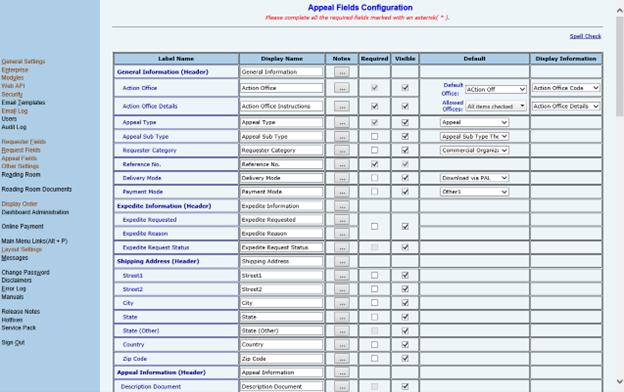
Task: Open Email Templates in sidebar
Action: tap(23, 103)
